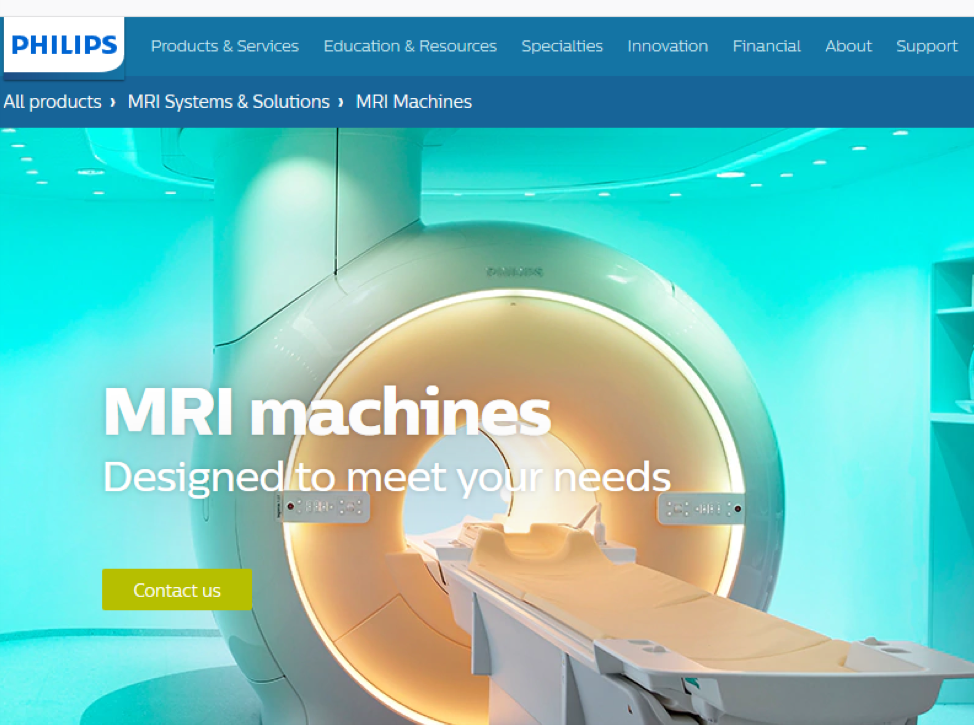974x725 pixels.
Task: Expand the chevron after MRI Systems & Solutions
Action: (x=342, y=101)
